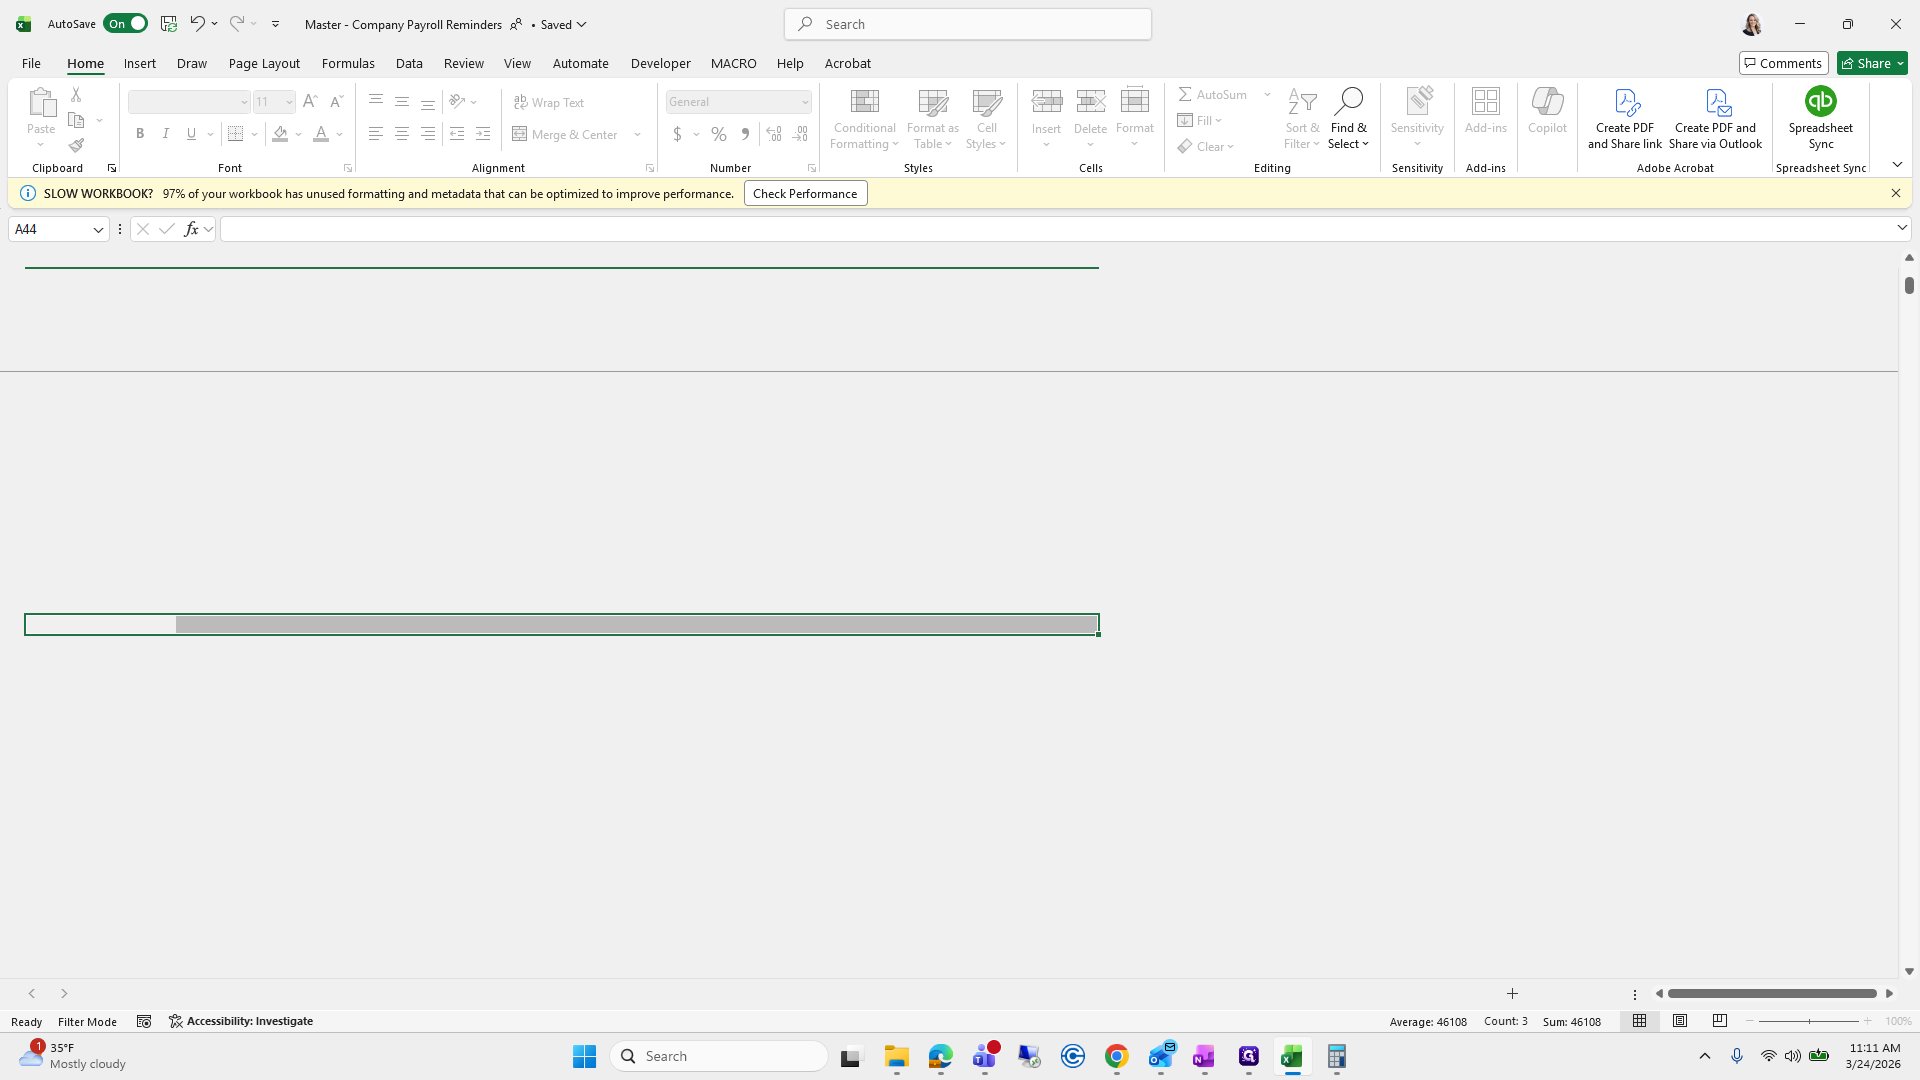Click the Insert Function fx icon
This screenshot has width=1920, height=1080.
191,229
